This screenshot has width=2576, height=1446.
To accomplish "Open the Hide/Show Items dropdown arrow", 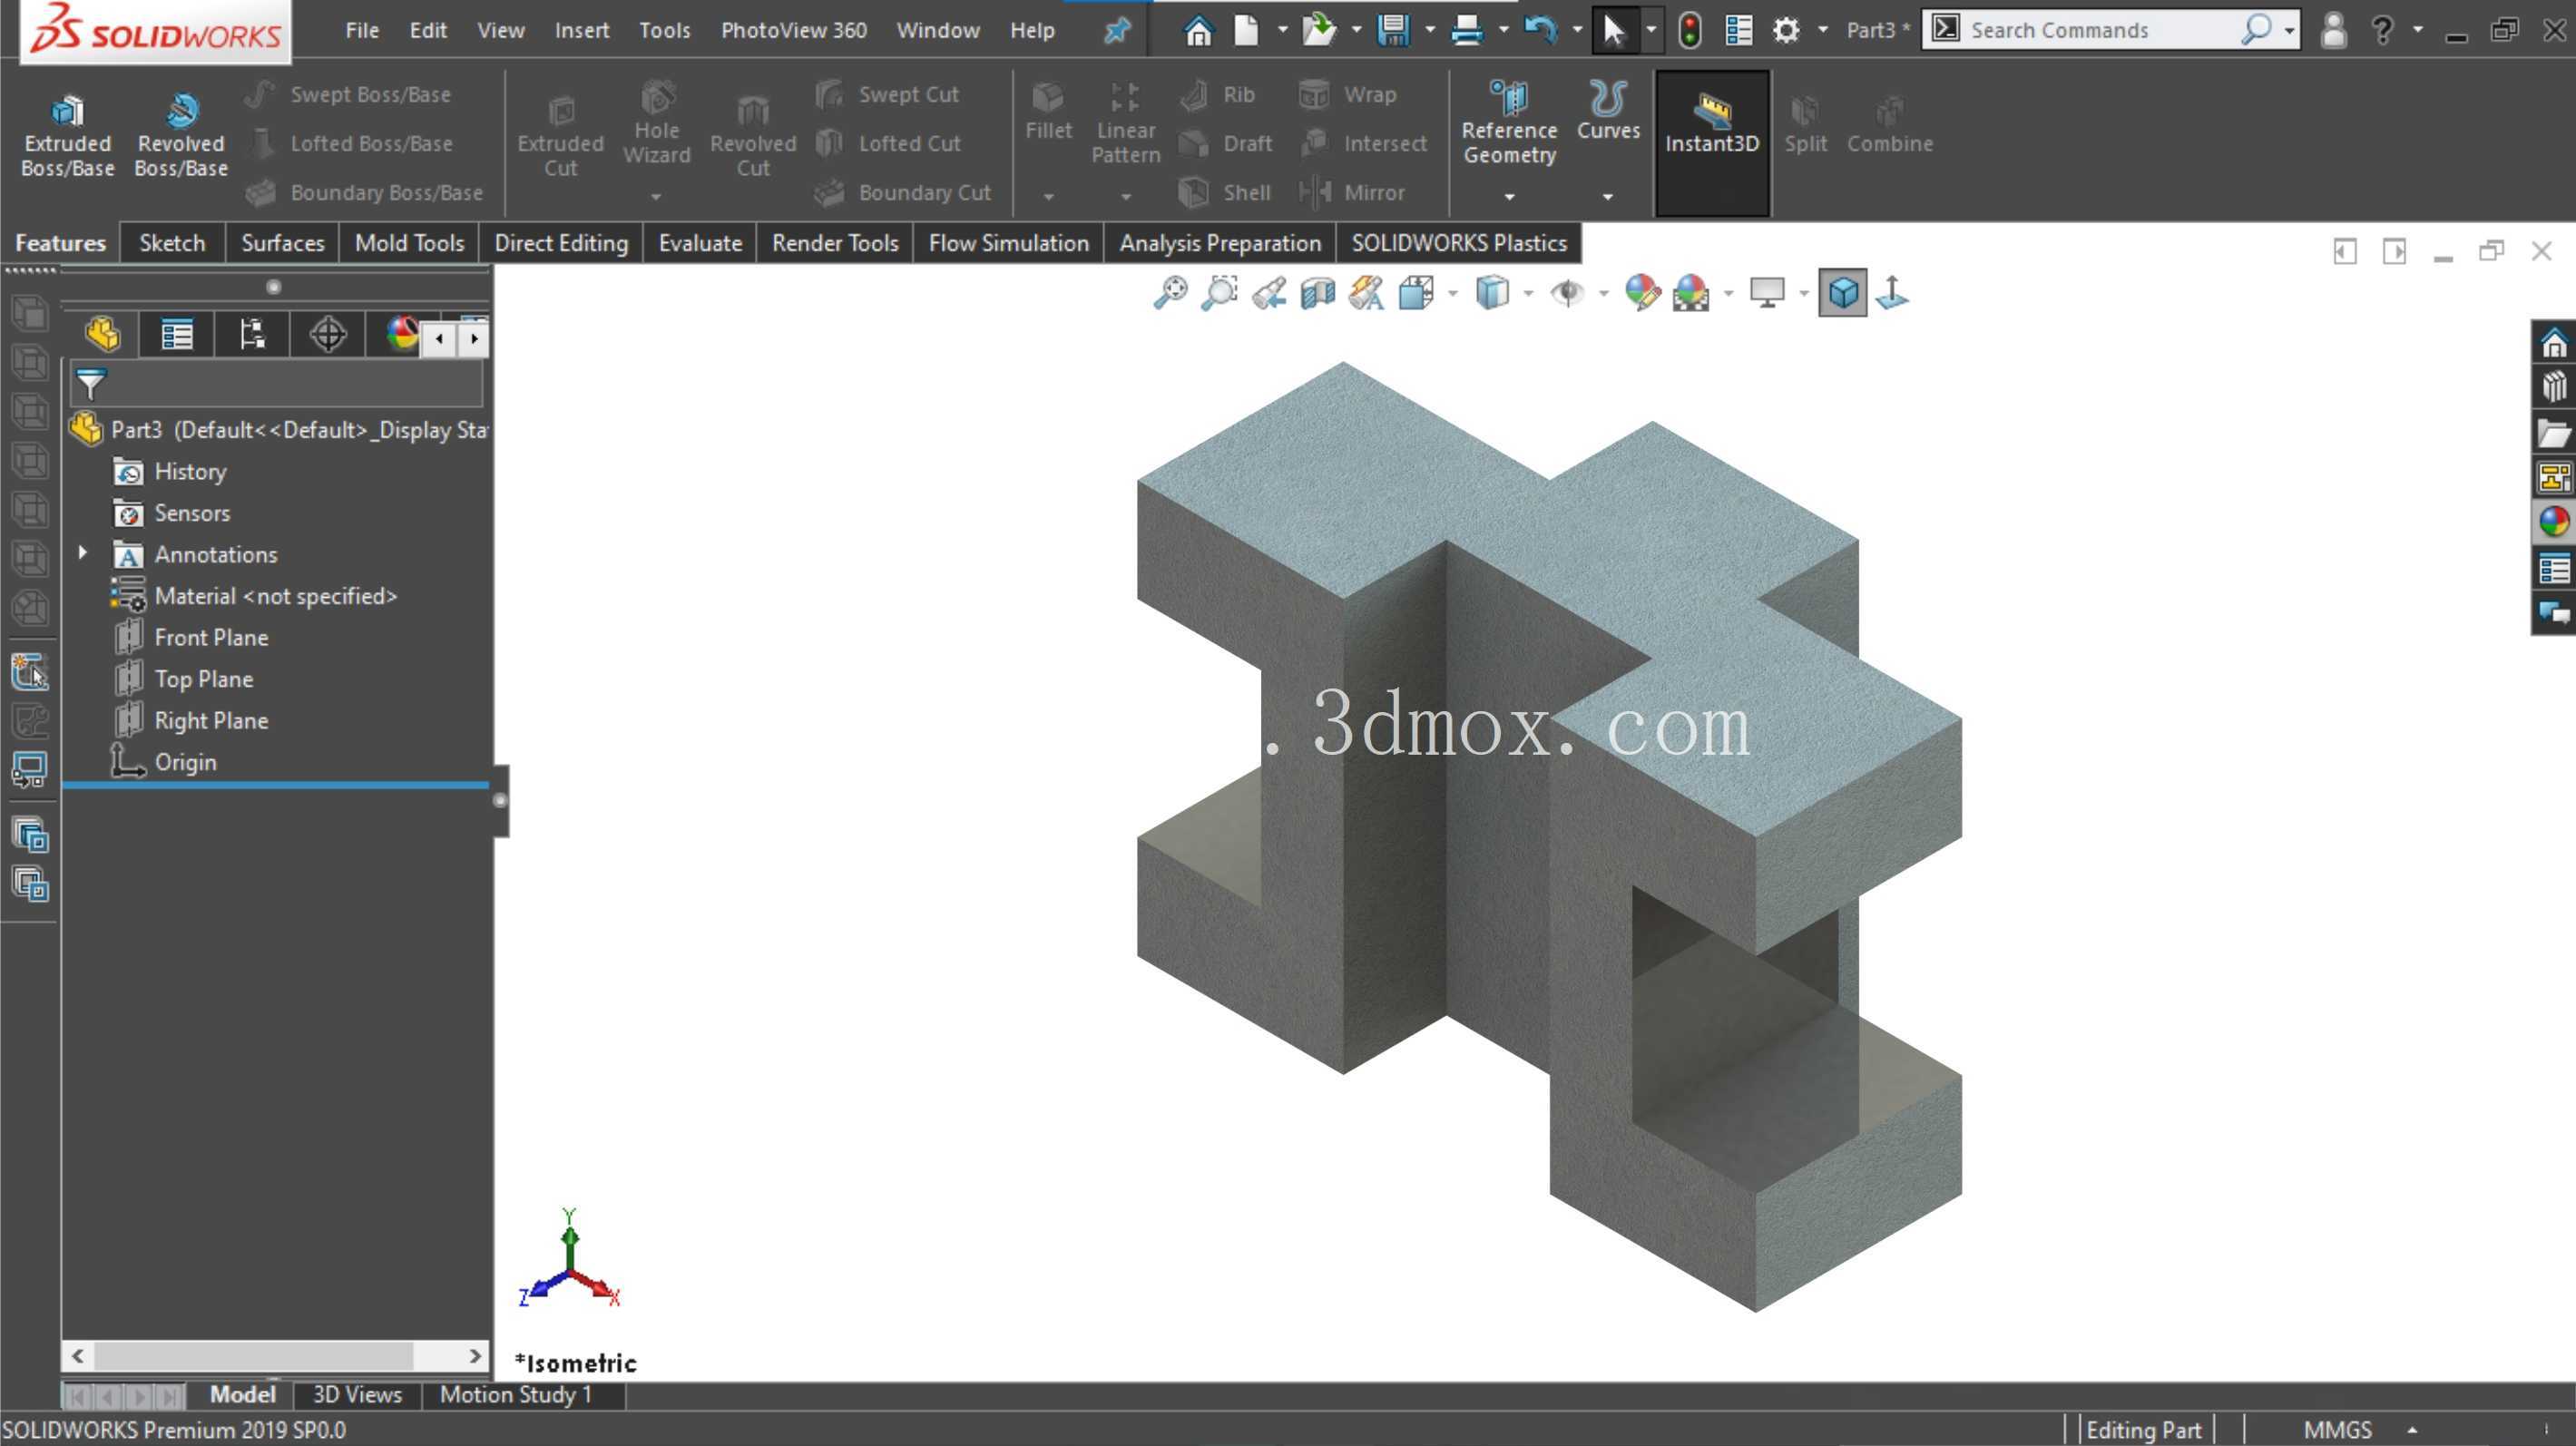I will point(1603,294).
